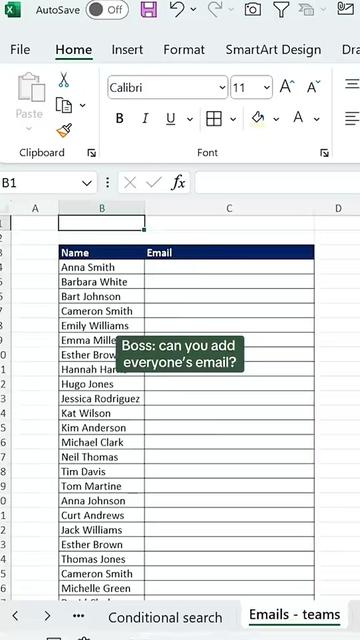The image size is (360, 640).
Task: Select the Michelle Green cell
Action: click(x=102, y=589)
